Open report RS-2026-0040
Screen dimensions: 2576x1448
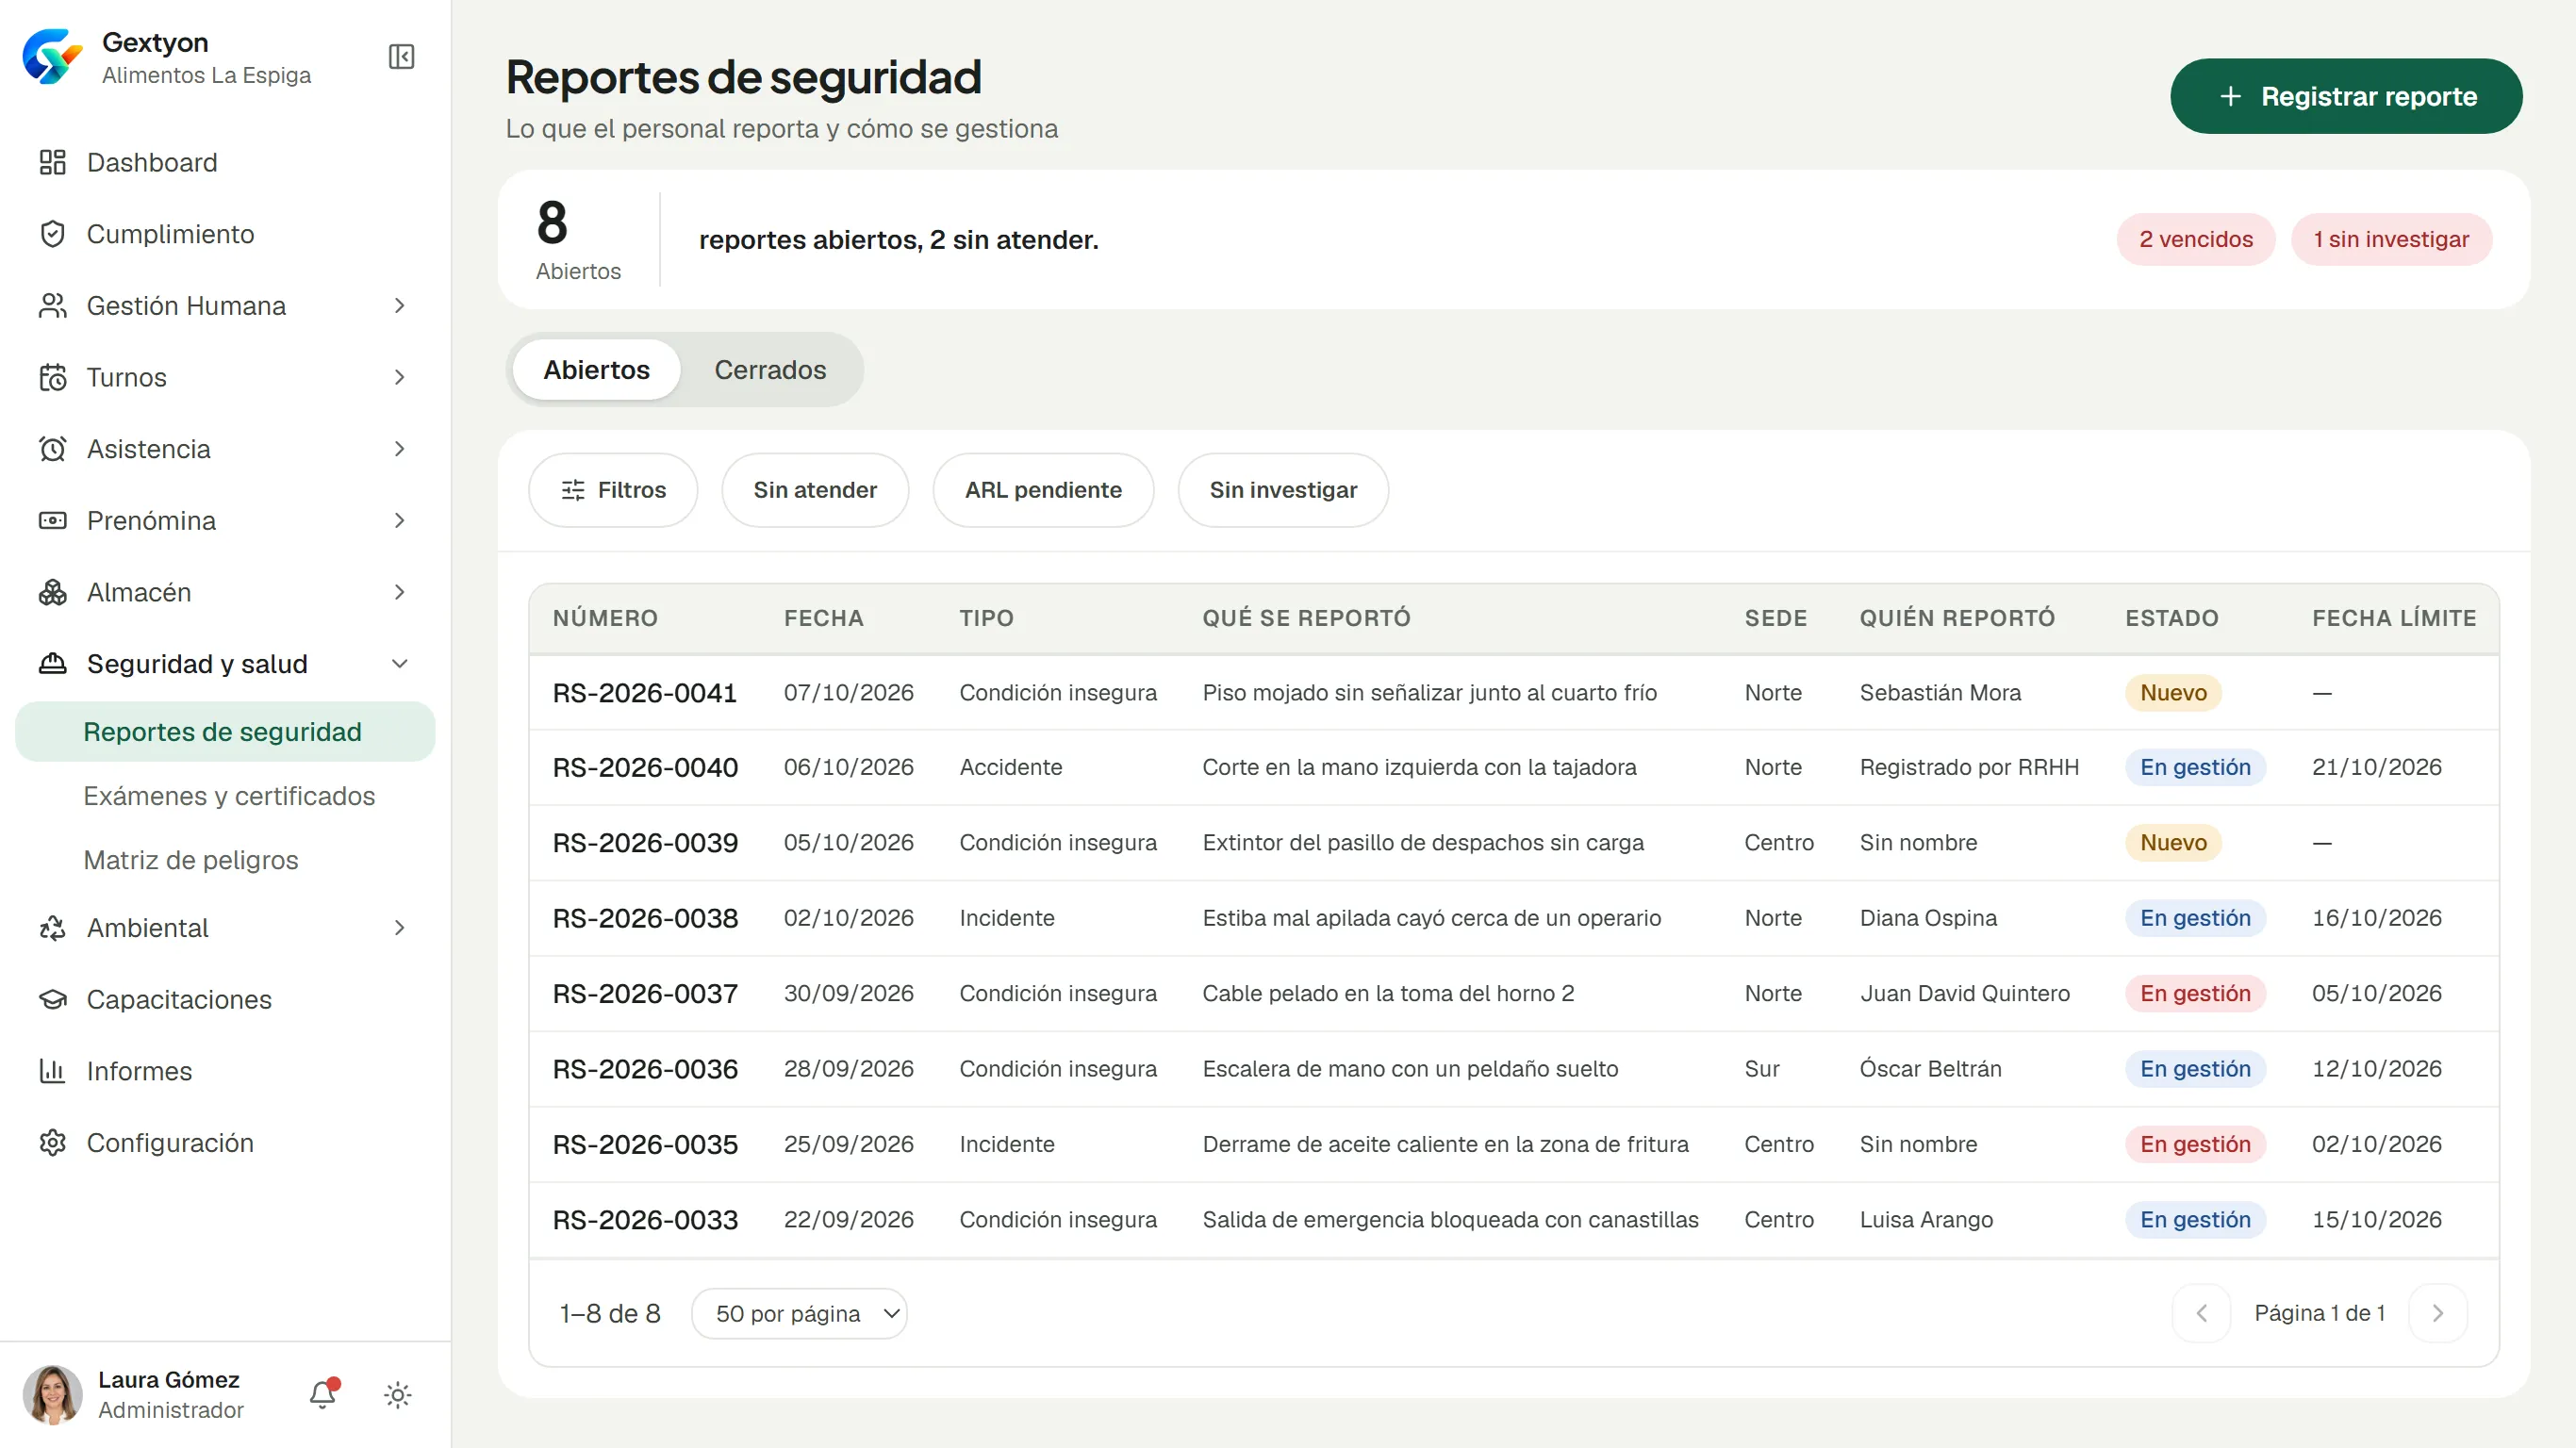coord(1514,767)
